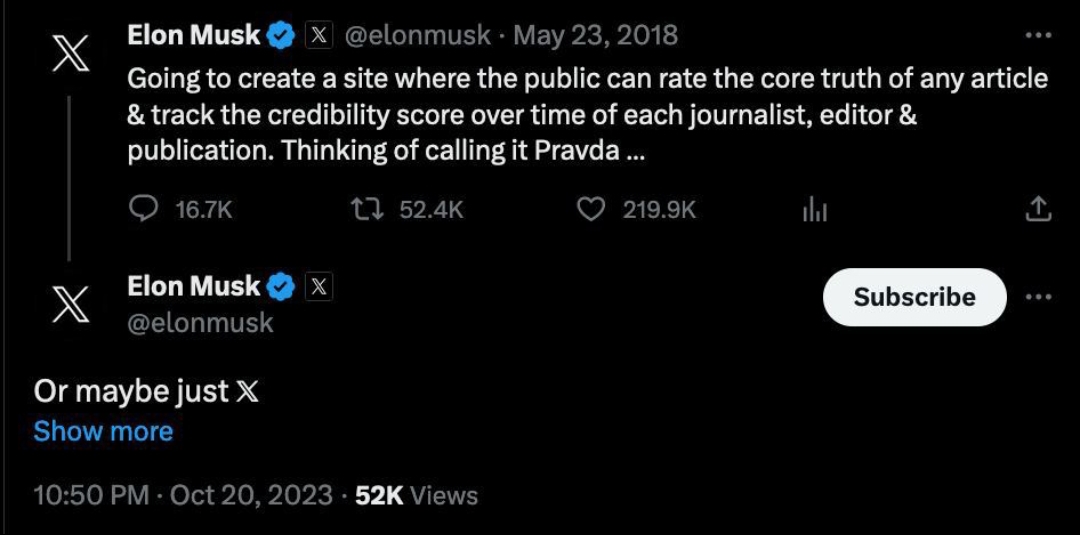Image resolution: width=1080 pixels, height=535 pixels.
Task: Click the blue verified badge on the 2018 tweet
Action: click(x=281, y=36)
